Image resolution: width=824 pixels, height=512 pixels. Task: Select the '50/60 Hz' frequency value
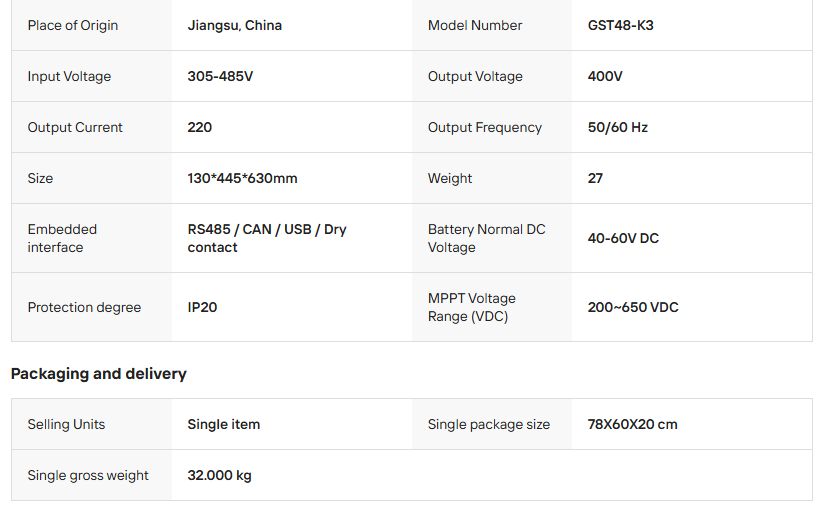618,127
